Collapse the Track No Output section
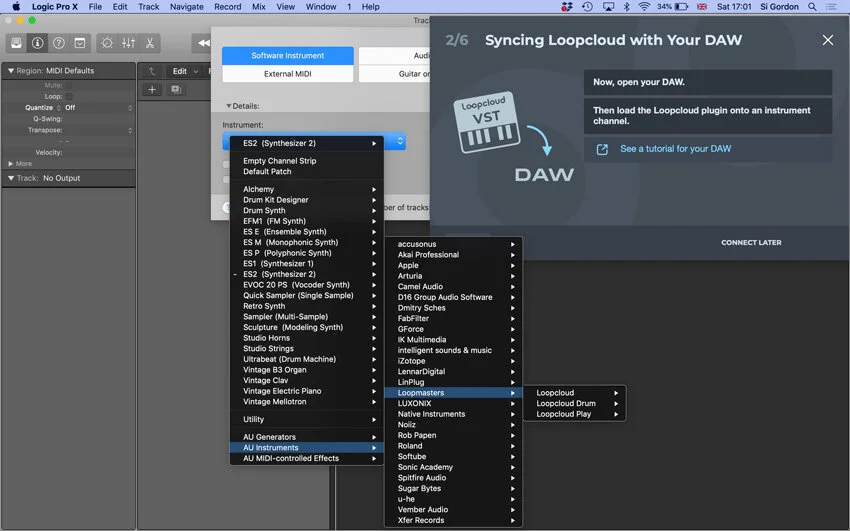Screen dimensions: 850x531 (10, 178)
